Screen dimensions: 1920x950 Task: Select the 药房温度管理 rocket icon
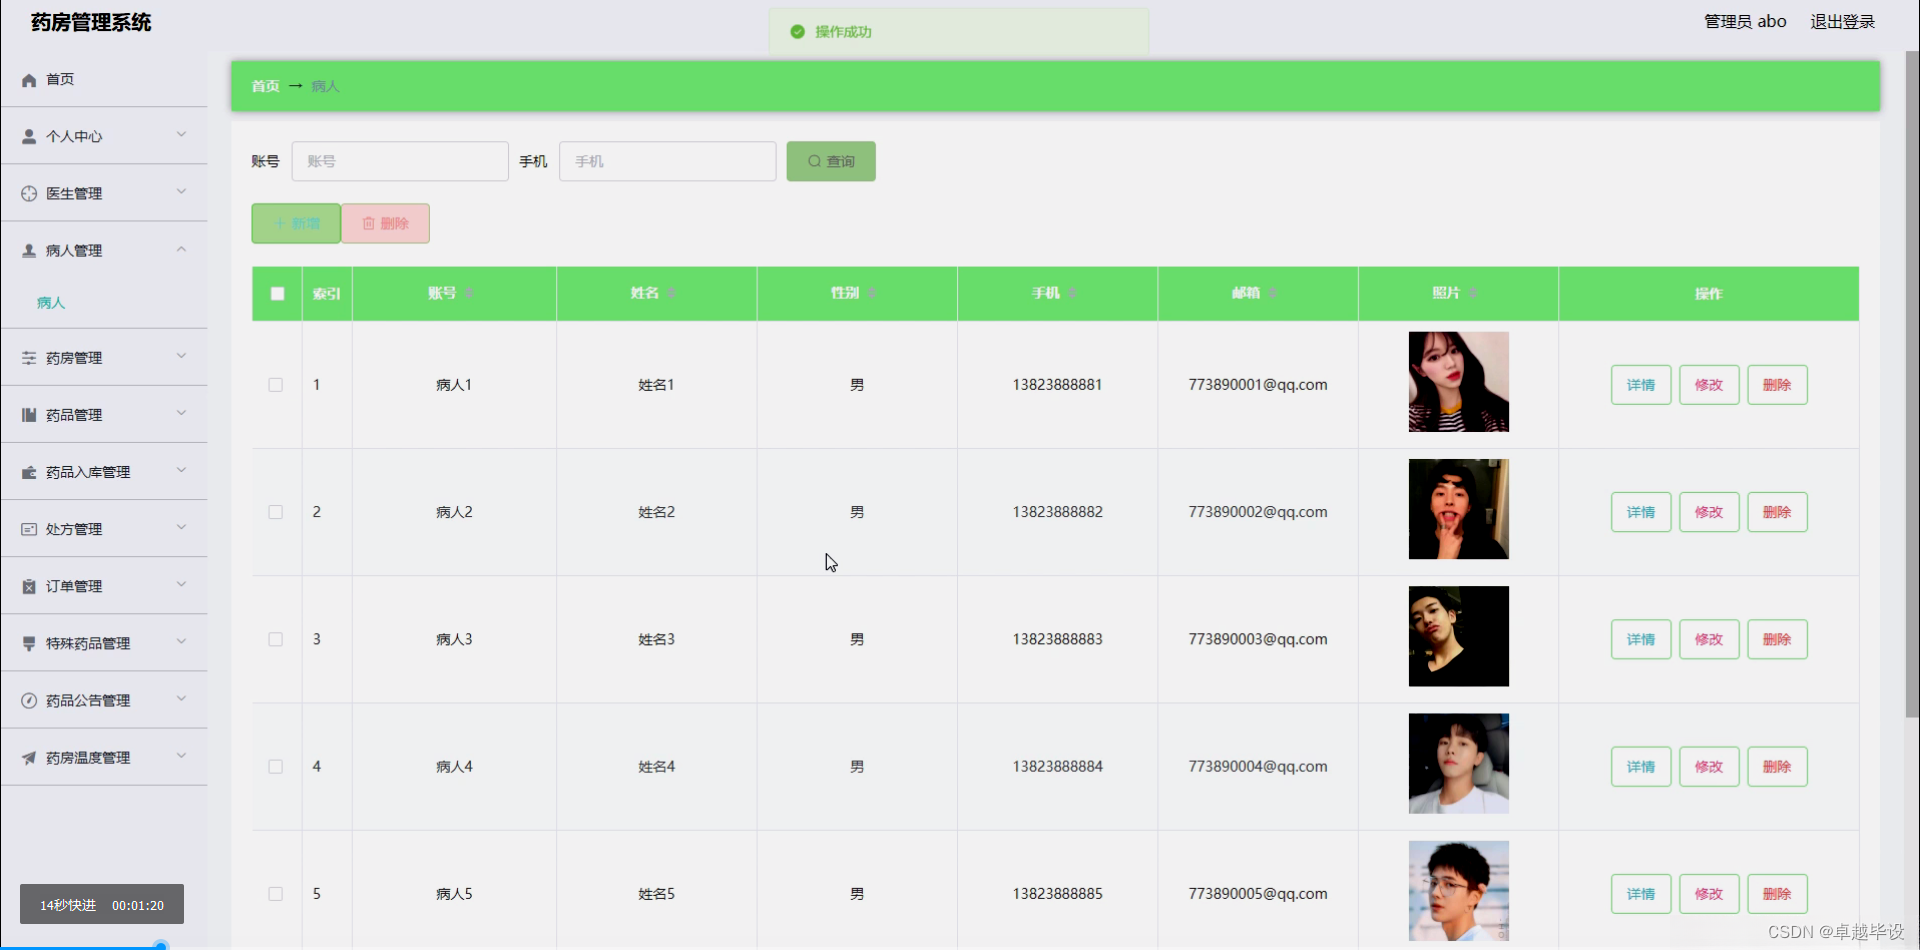click(28, 757)
